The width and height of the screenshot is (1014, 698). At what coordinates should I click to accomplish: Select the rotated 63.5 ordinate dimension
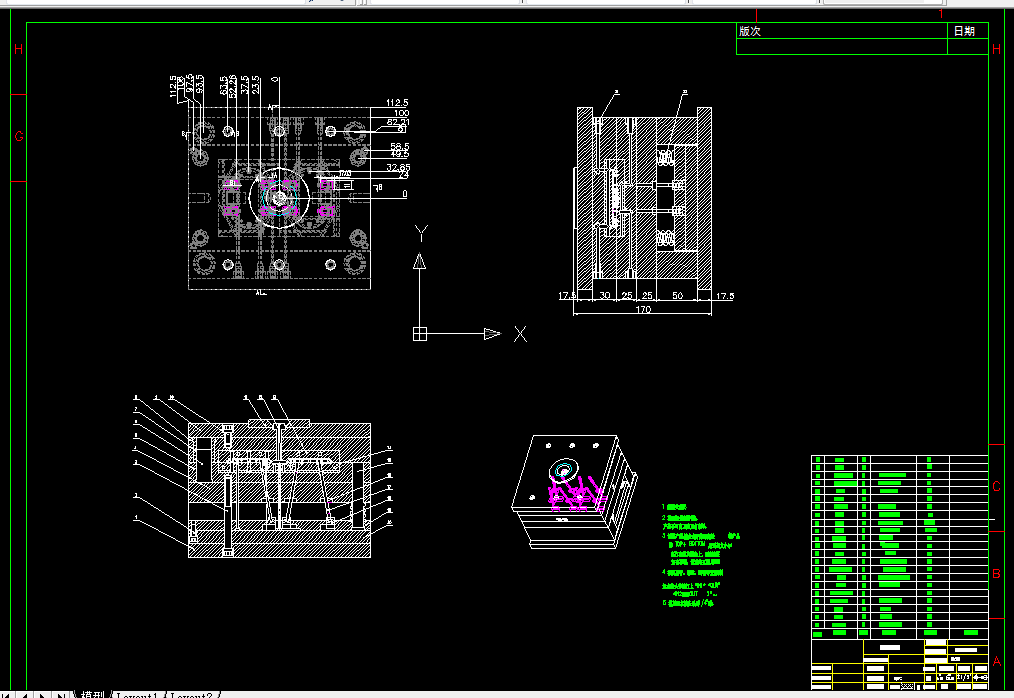[223, 85]
